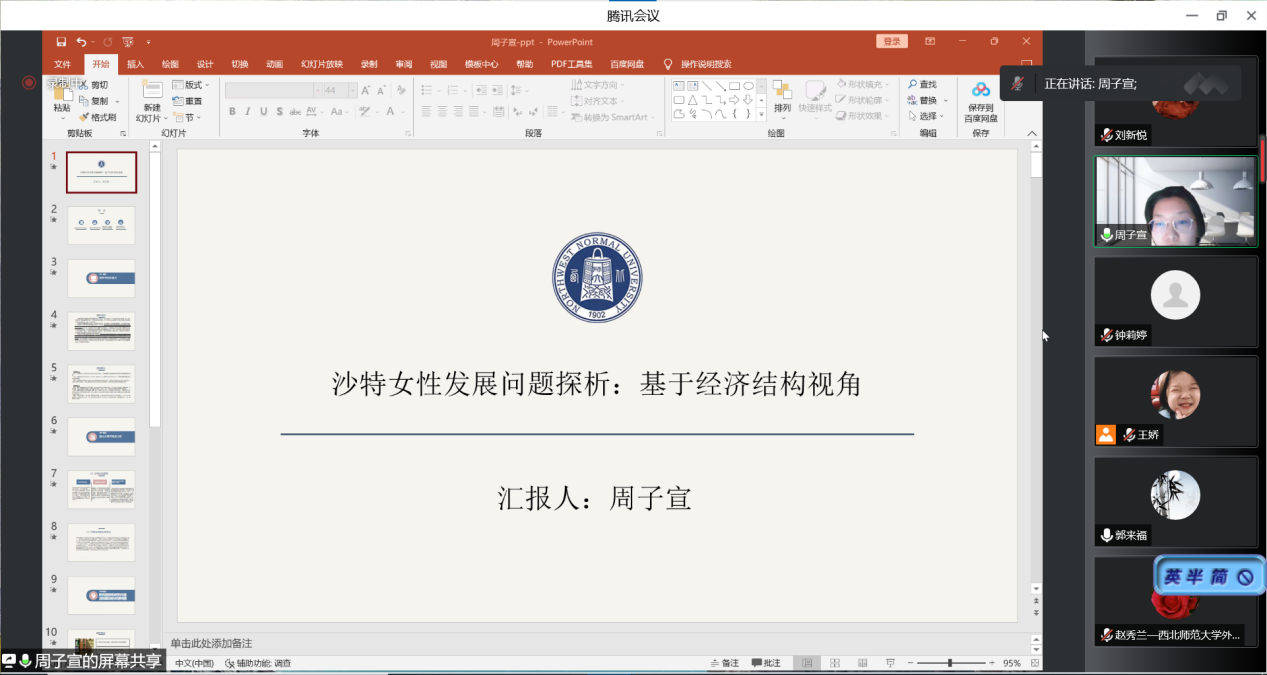
Task: Click the orange host icon beside 王娇
Action: [1105, 435]
